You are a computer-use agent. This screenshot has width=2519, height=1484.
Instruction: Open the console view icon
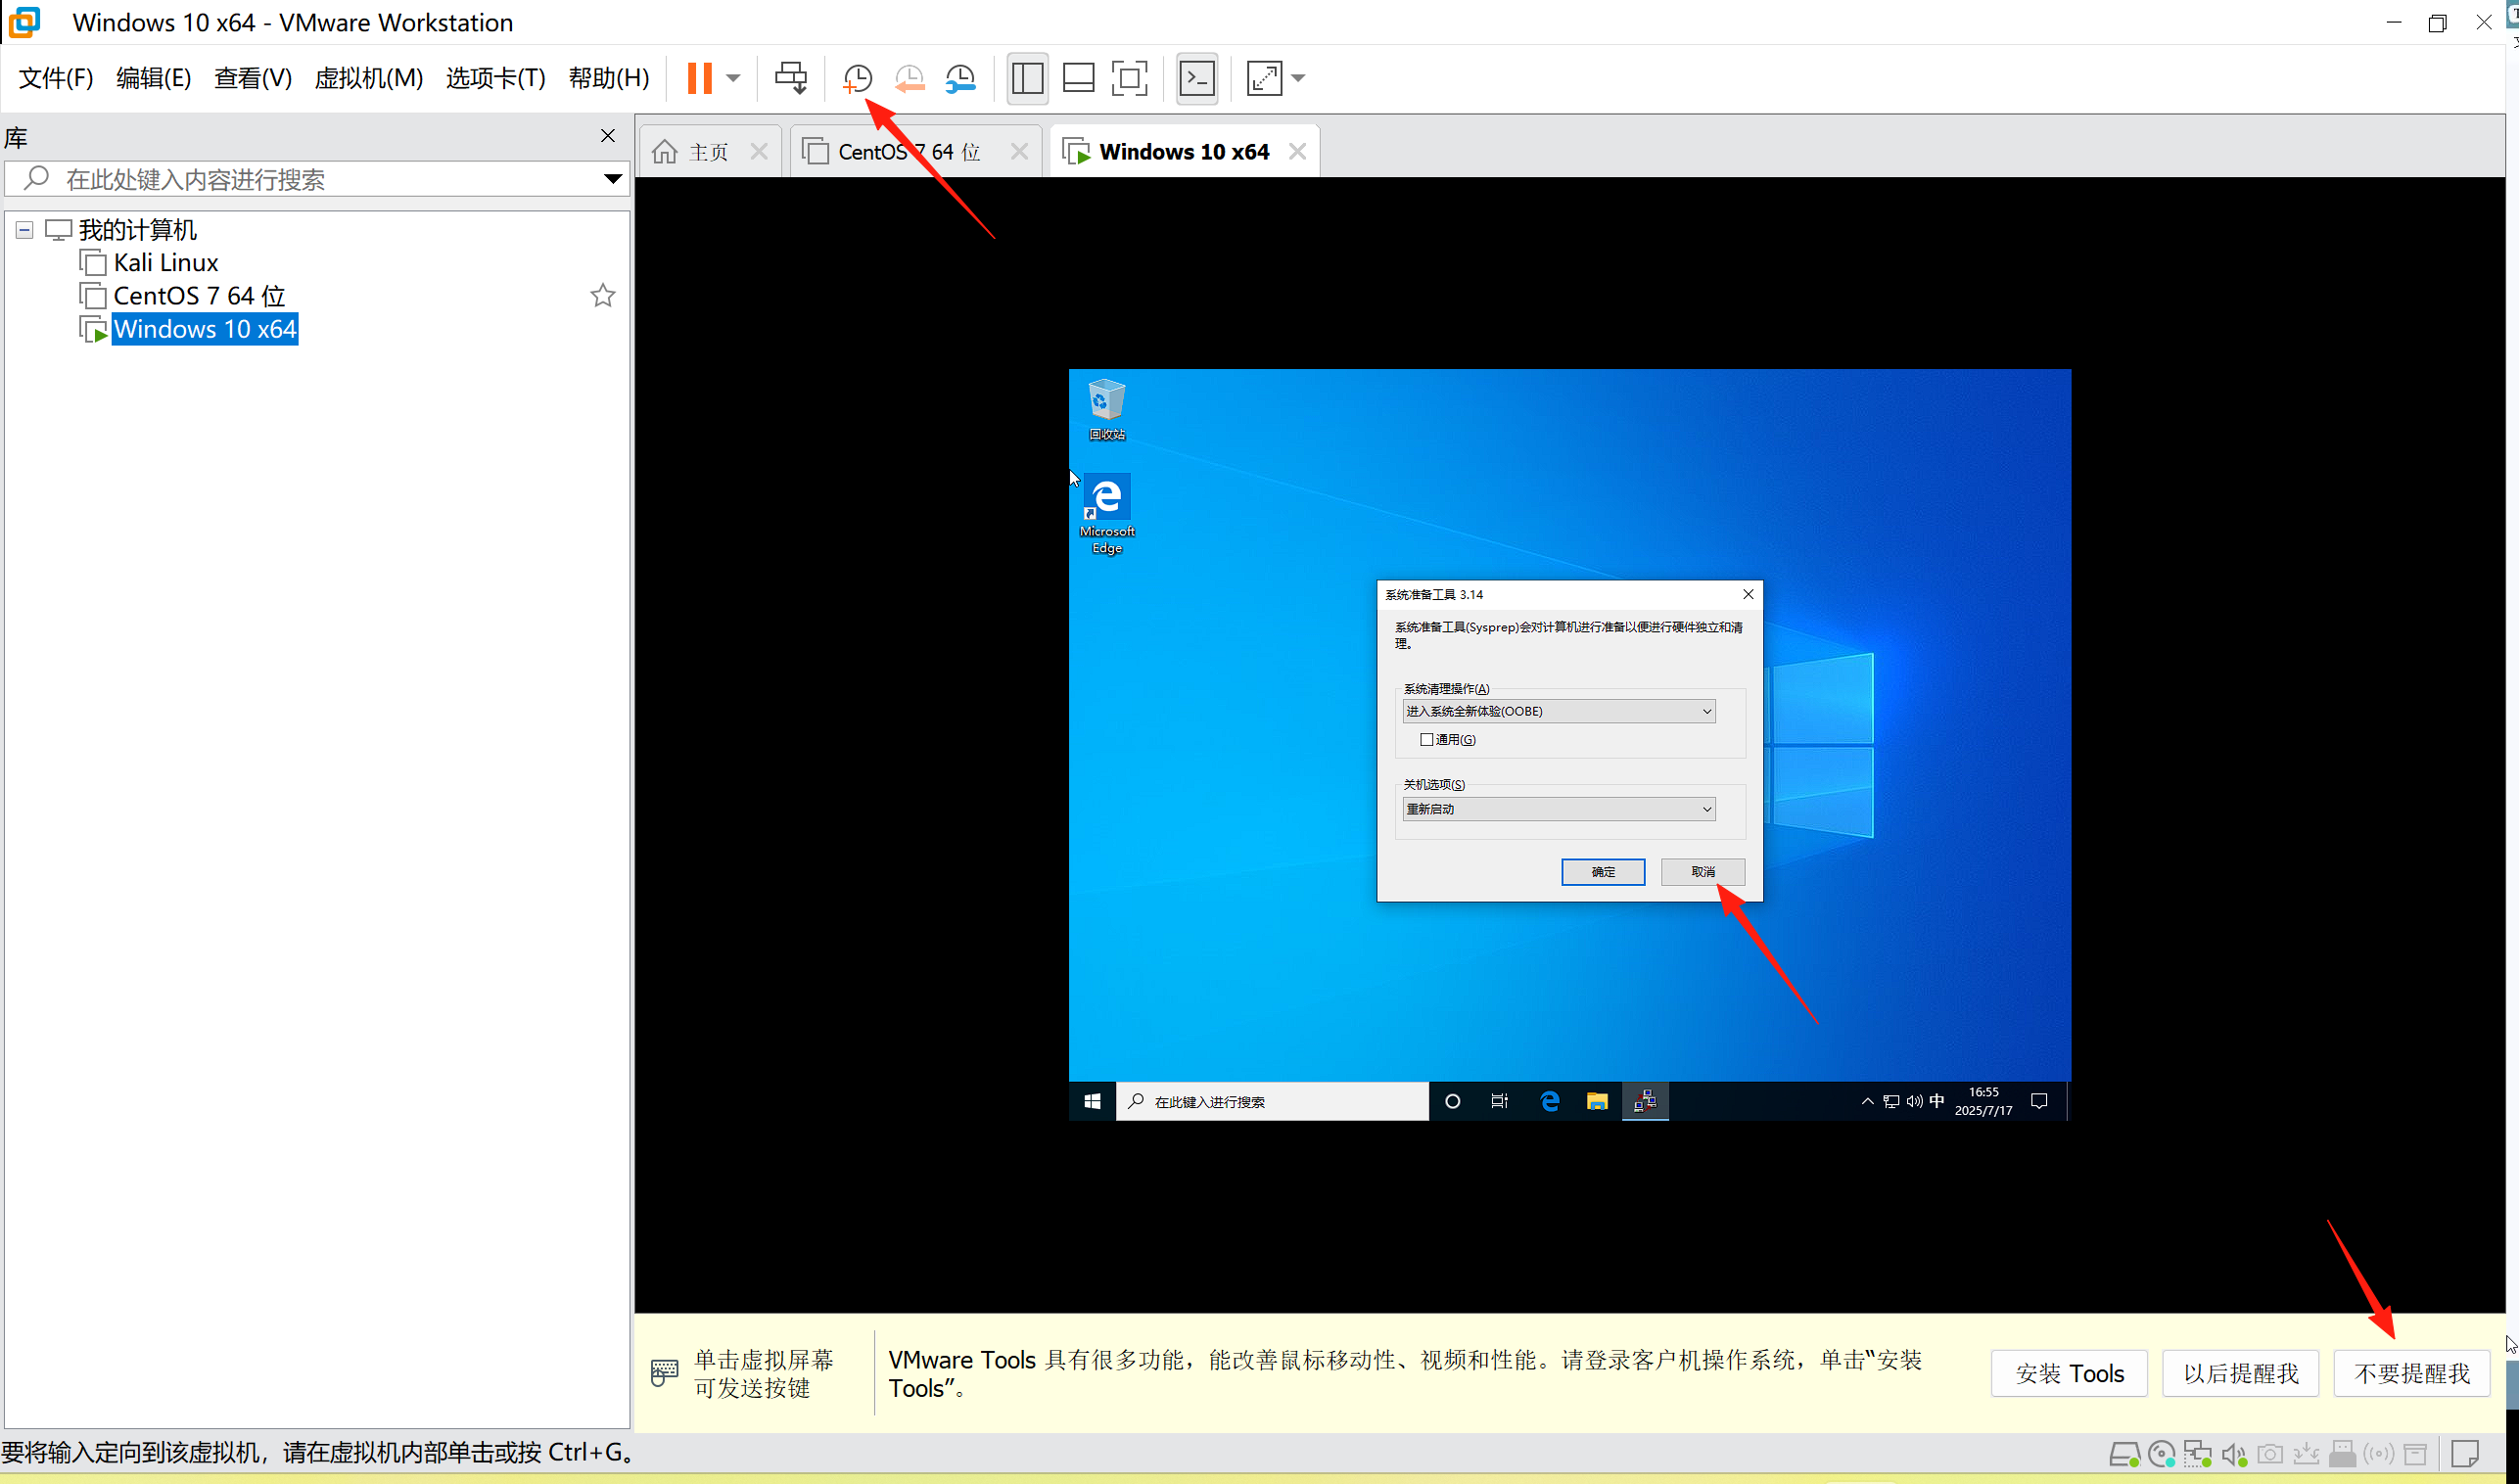click(x=1197, y=78)
